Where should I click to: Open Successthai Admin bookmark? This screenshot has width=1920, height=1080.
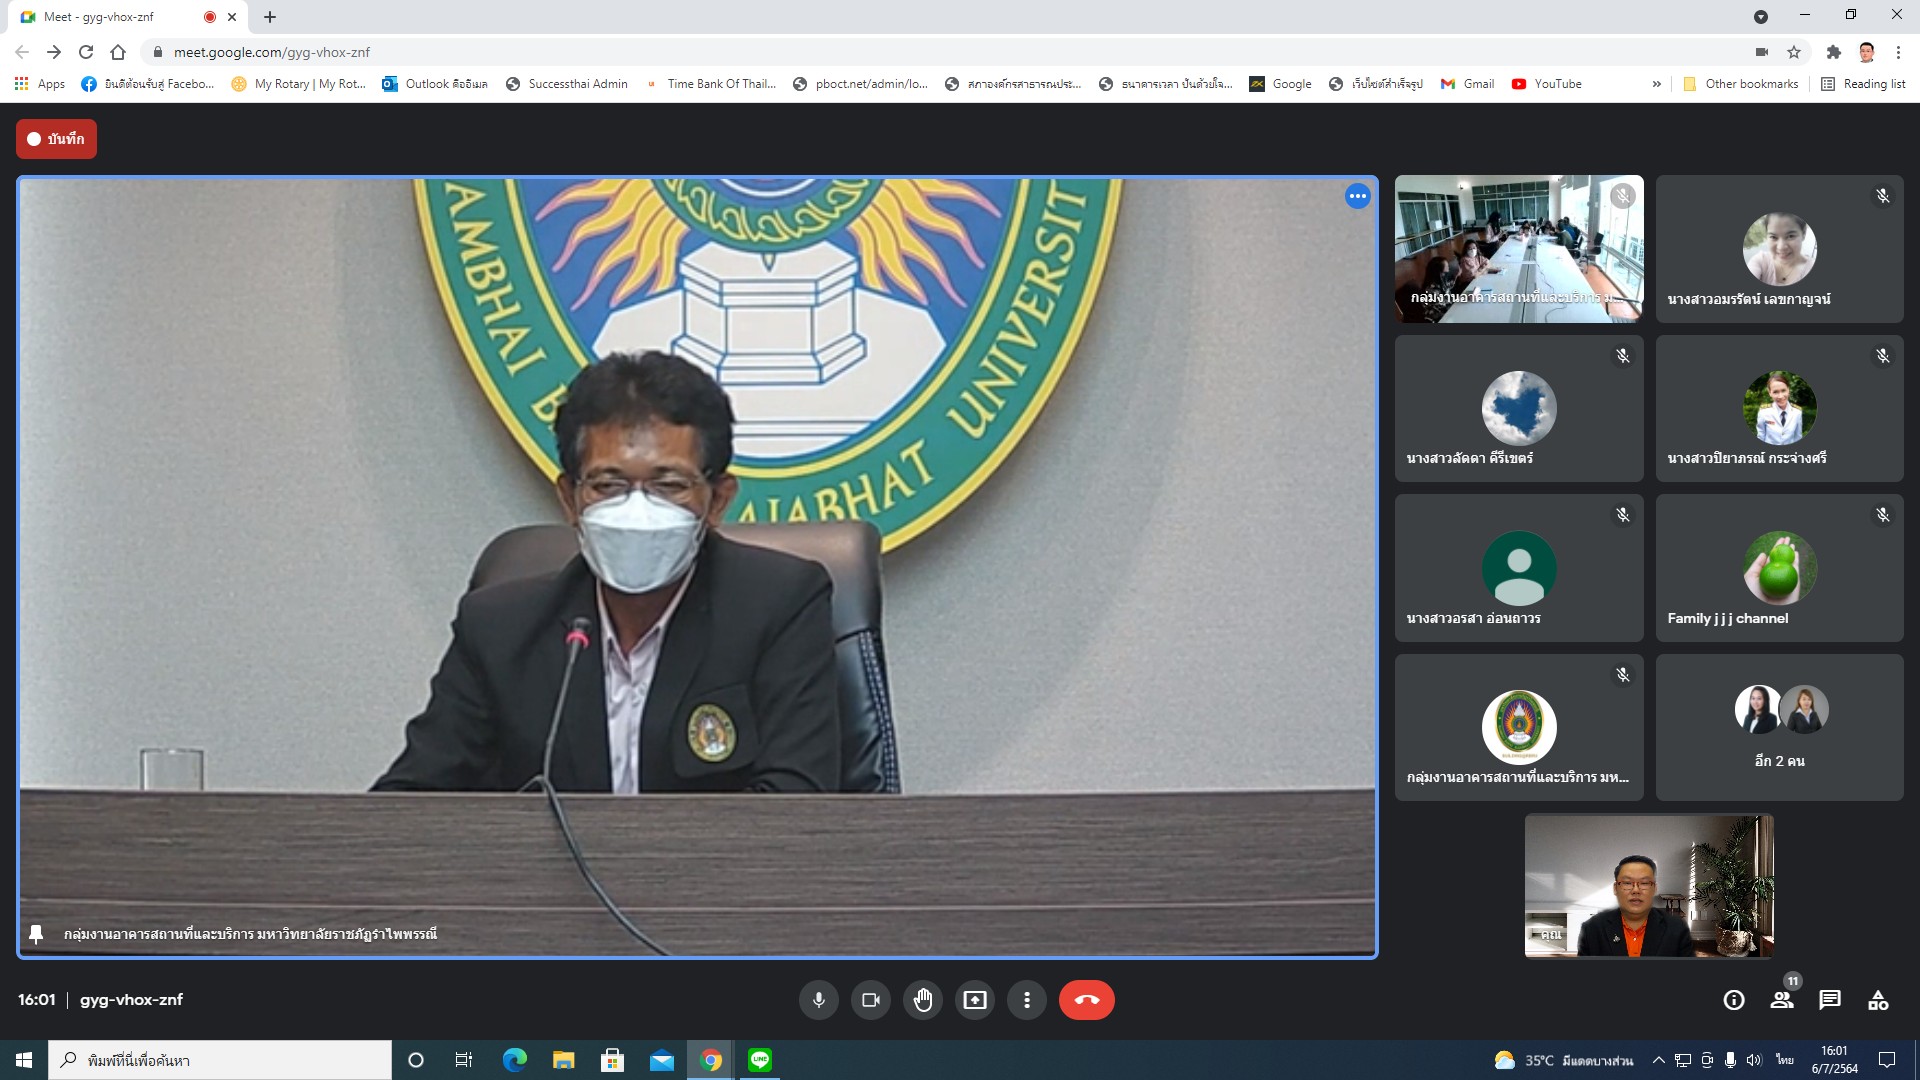coord(566,84)
